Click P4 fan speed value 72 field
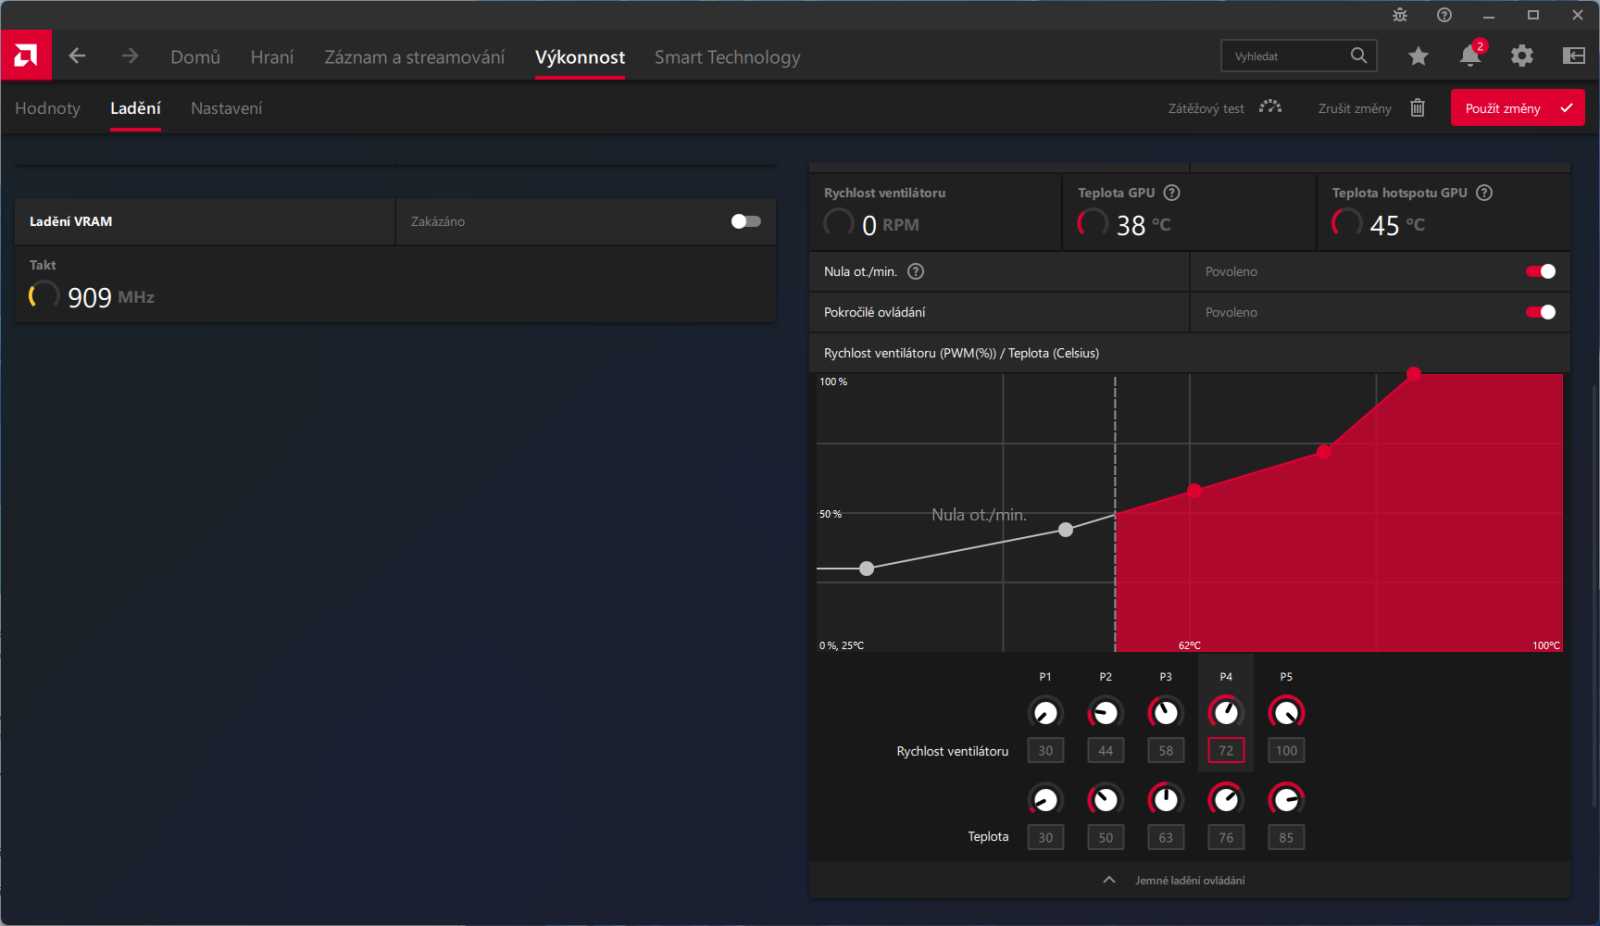1600x926 pixels. pyautogui.click(x=1226, y=751)
